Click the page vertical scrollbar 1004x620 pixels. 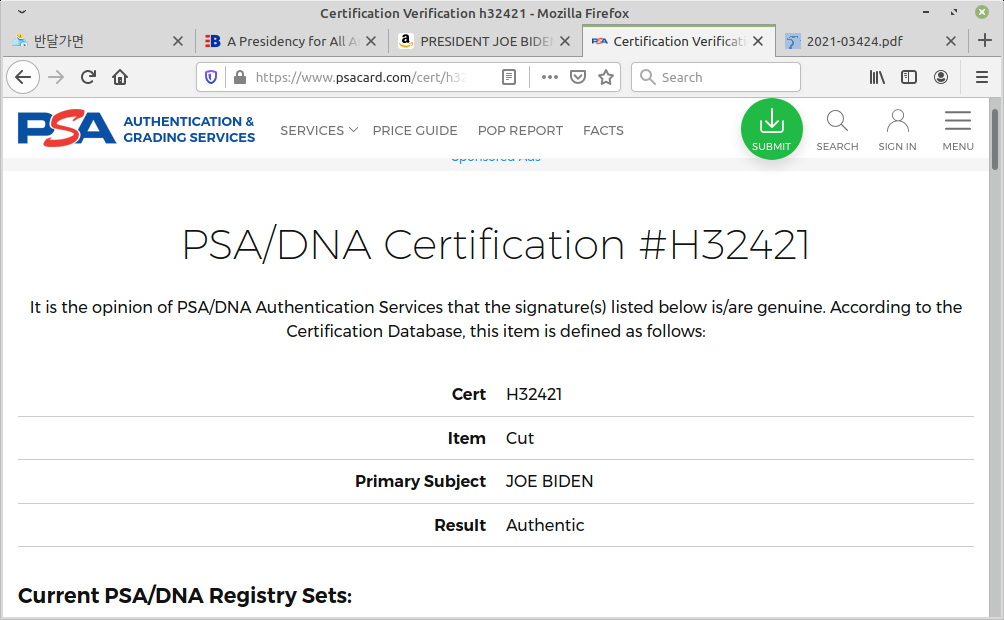tap(994, 139)
